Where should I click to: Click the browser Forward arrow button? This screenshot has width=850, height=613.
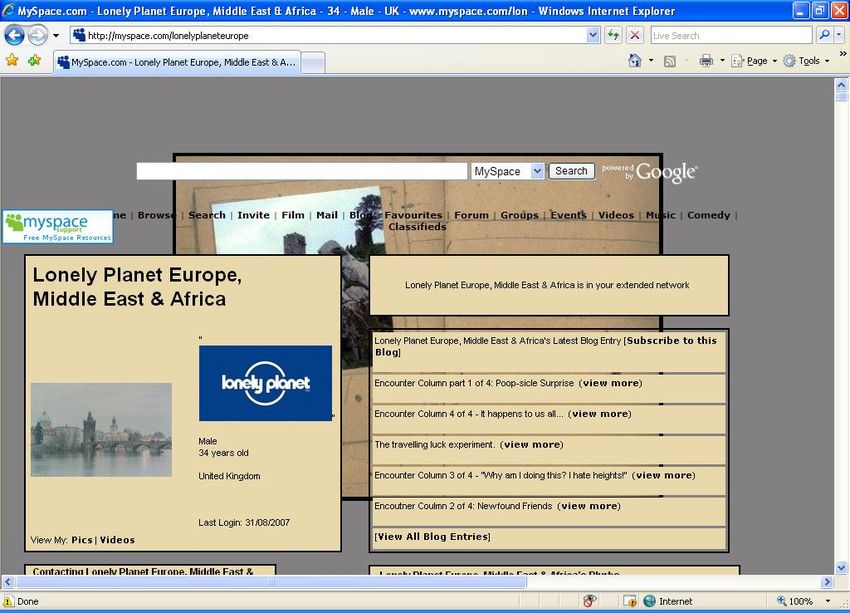(37, 36)
